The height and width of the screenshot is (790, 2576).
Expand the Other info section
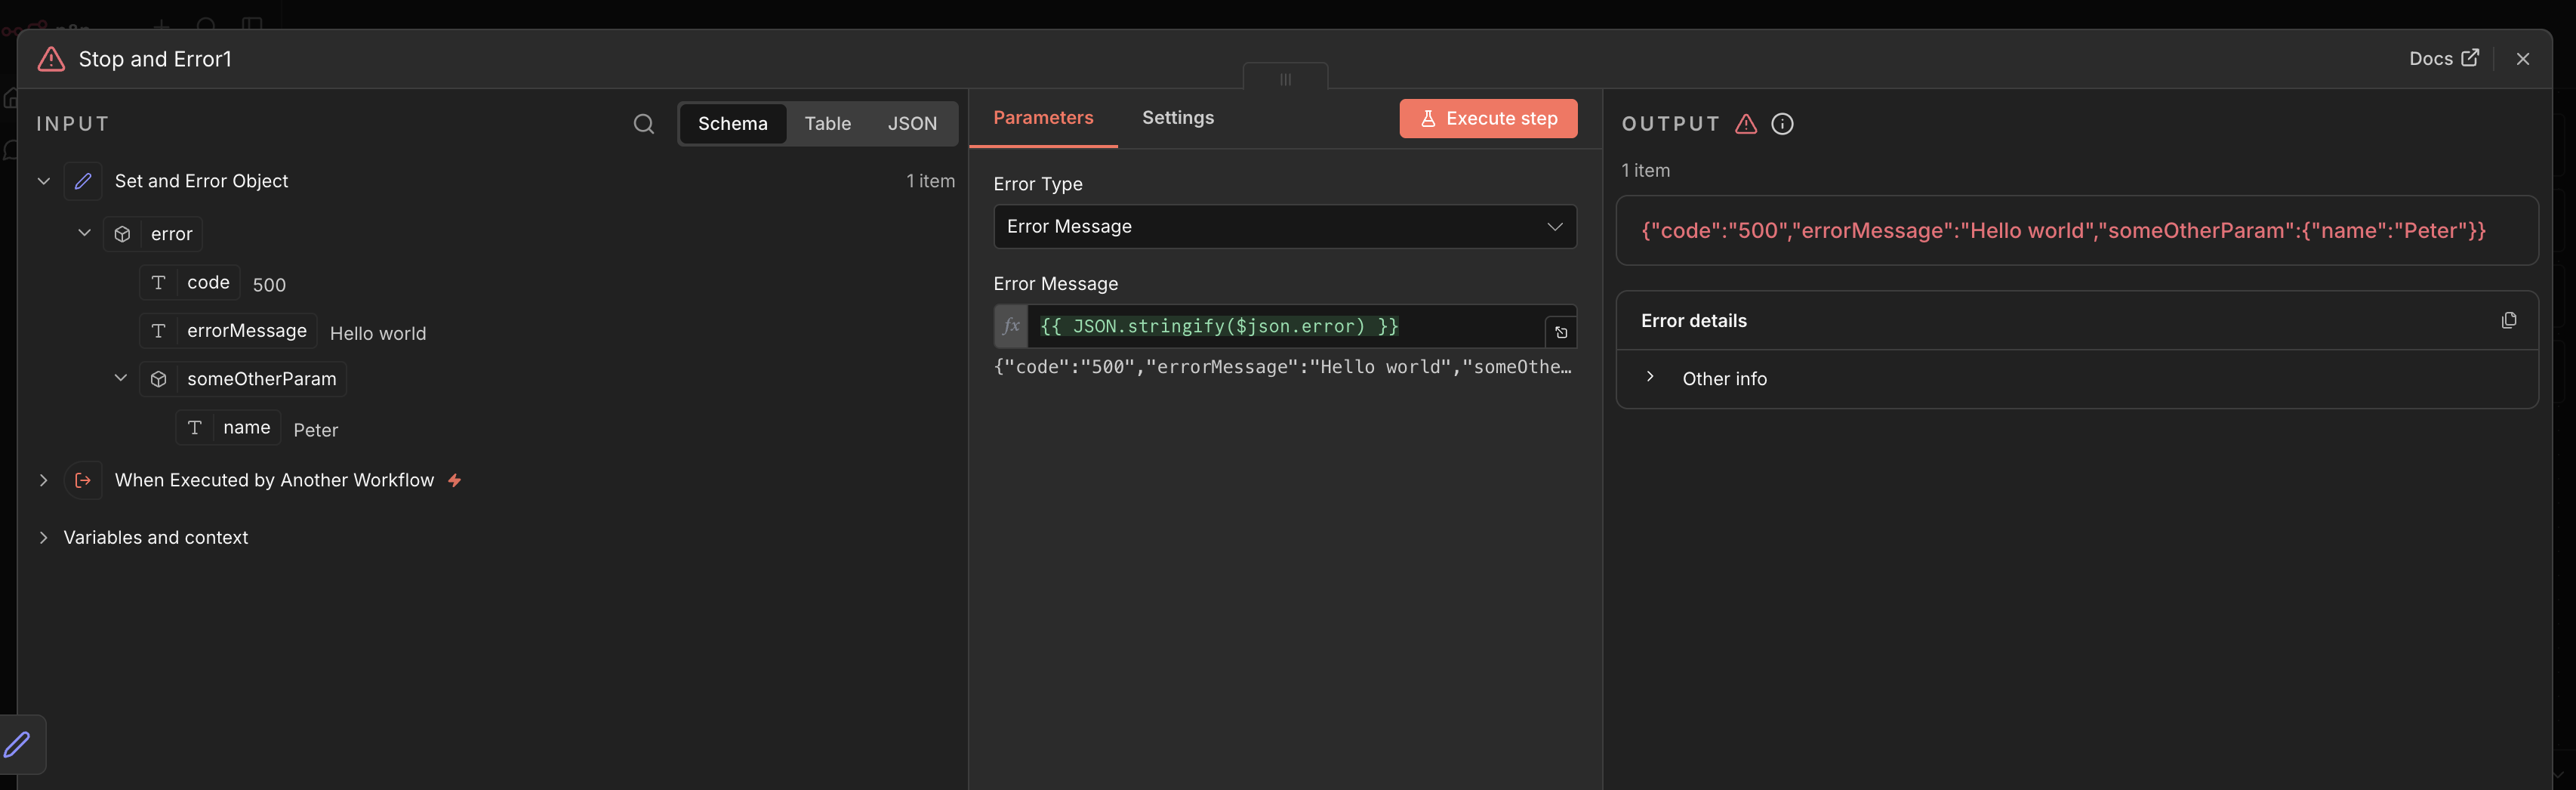(1650, 378)
